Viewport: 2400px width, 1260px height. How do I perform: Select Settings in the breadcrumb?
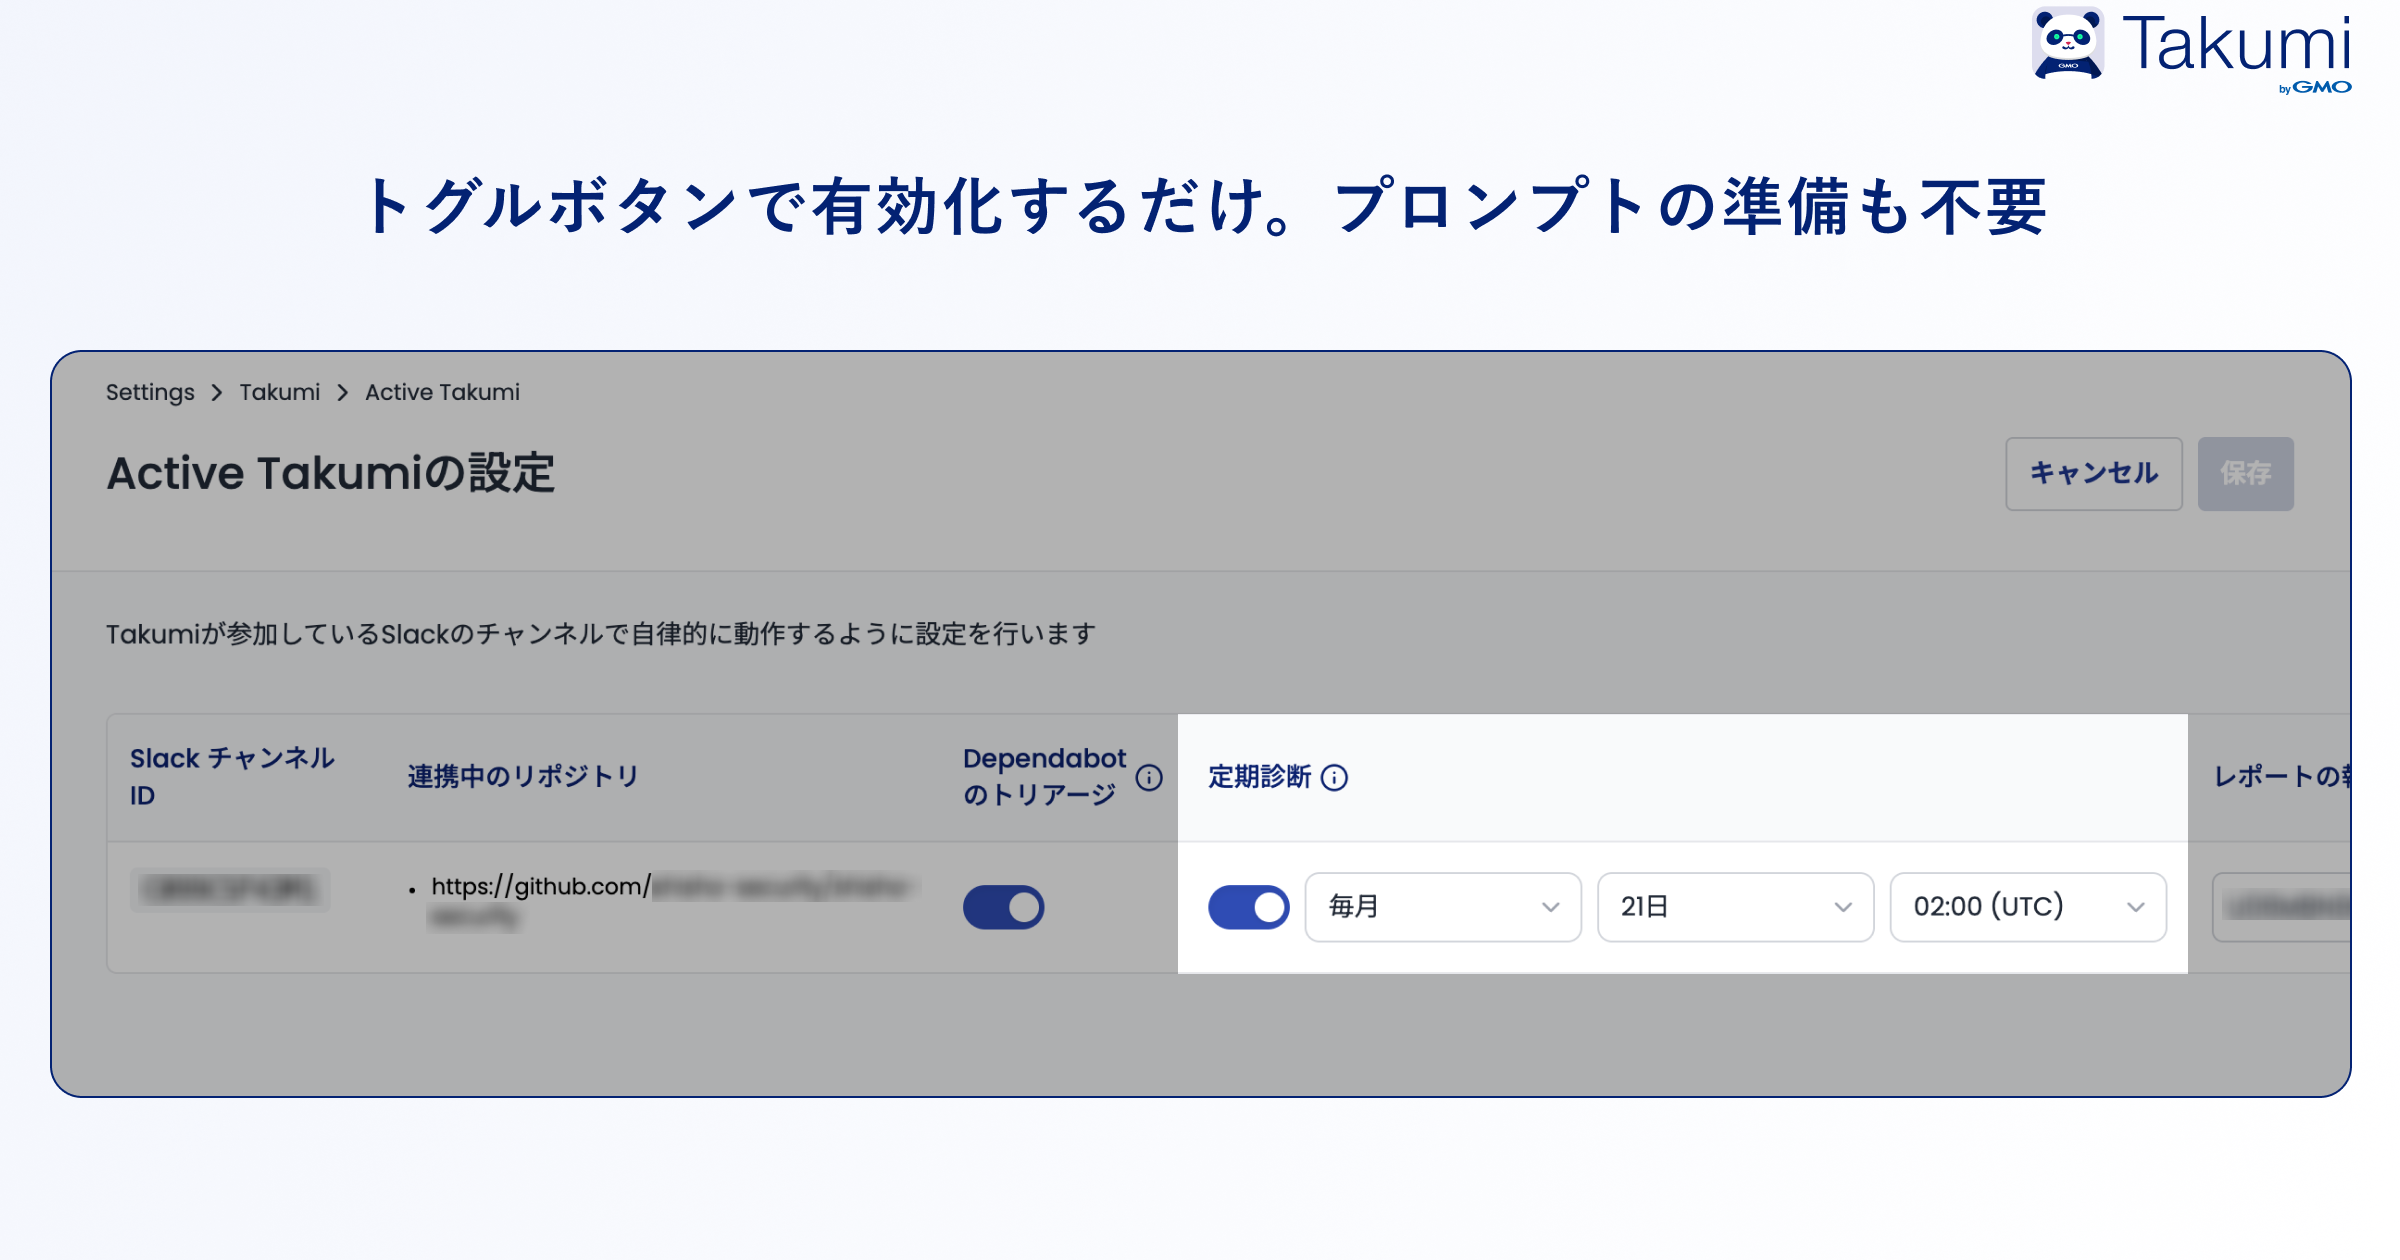[150, 392]
